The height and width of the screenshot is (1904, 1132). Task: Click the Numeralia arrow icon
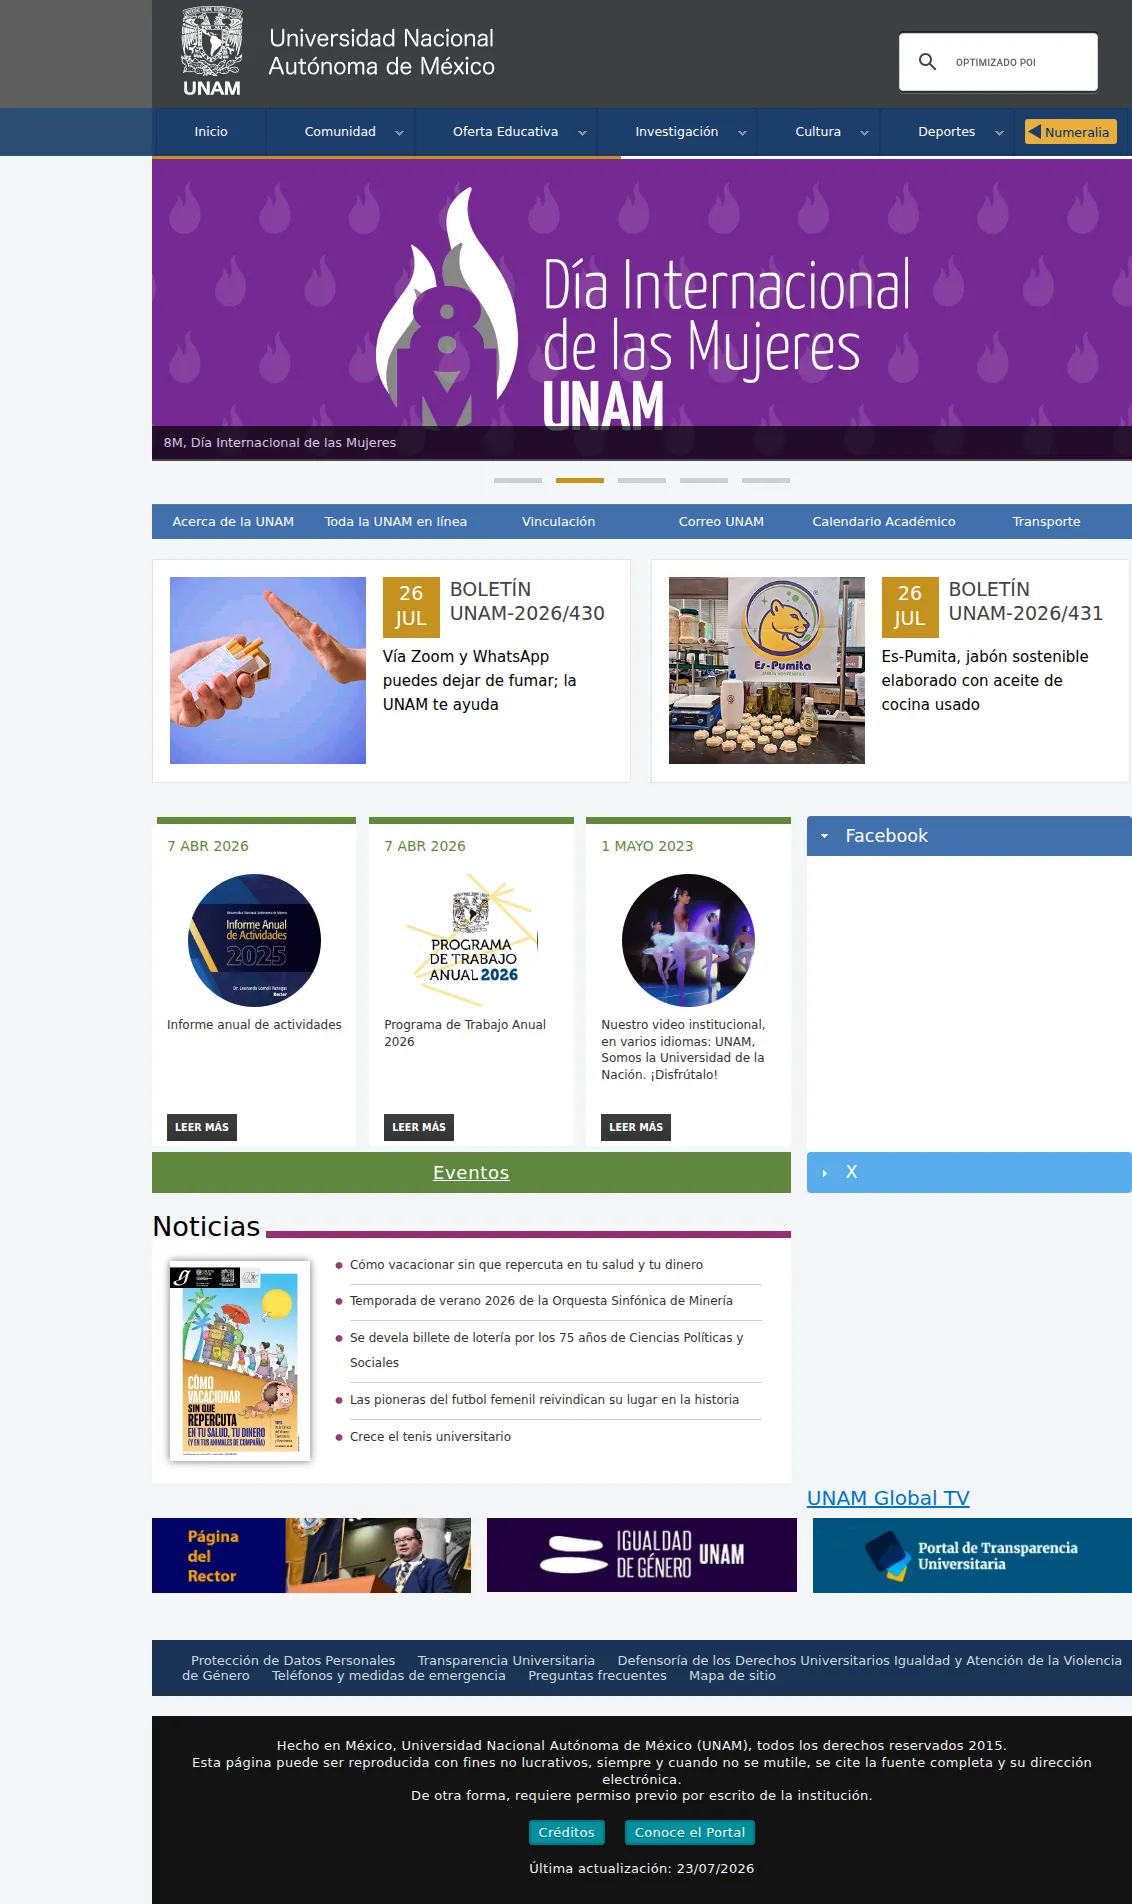click(x=1035, y=131)
